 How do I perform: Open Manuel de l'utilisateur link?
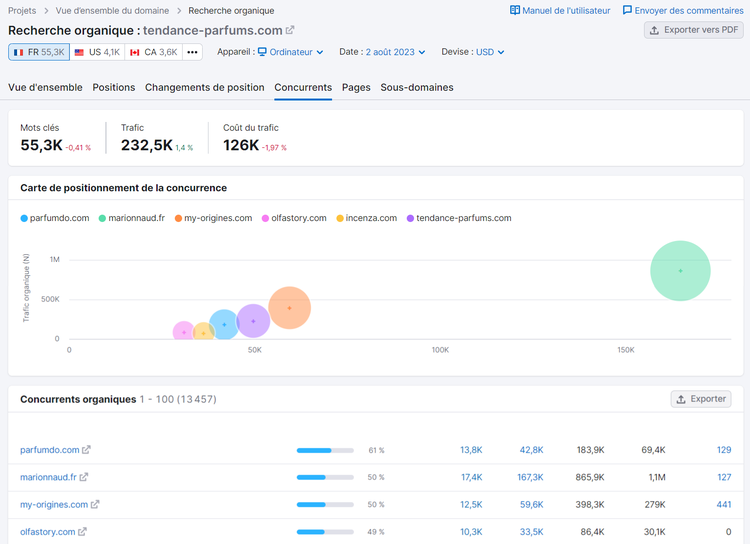coord(560,11)
